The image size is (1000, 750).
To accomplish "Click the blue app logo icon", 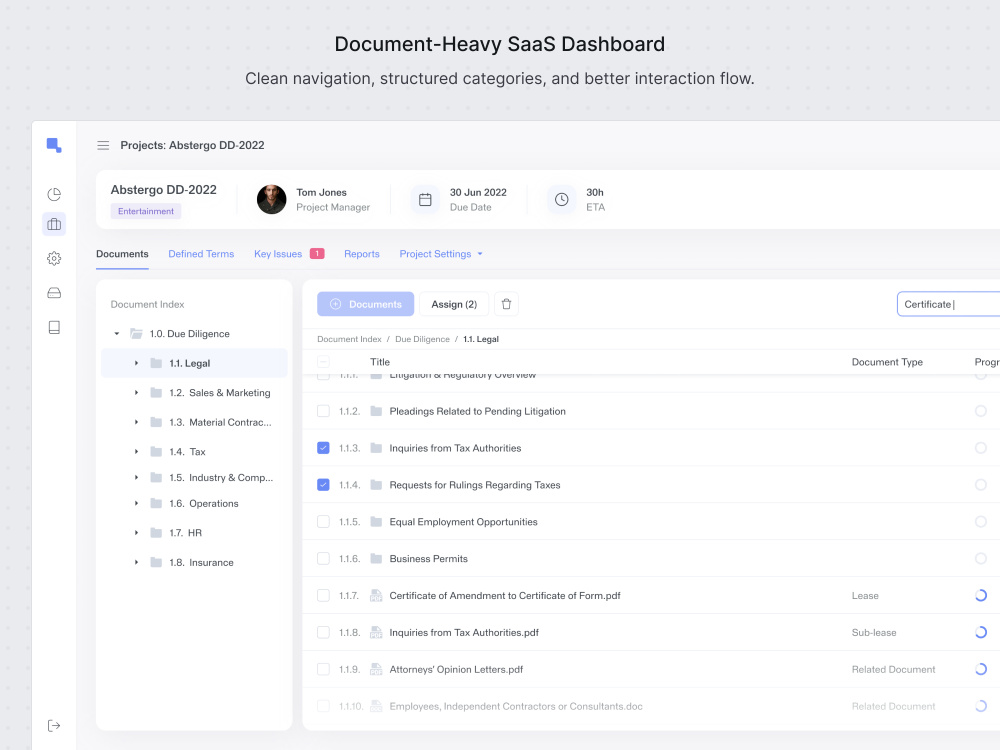I will point(54,145).
